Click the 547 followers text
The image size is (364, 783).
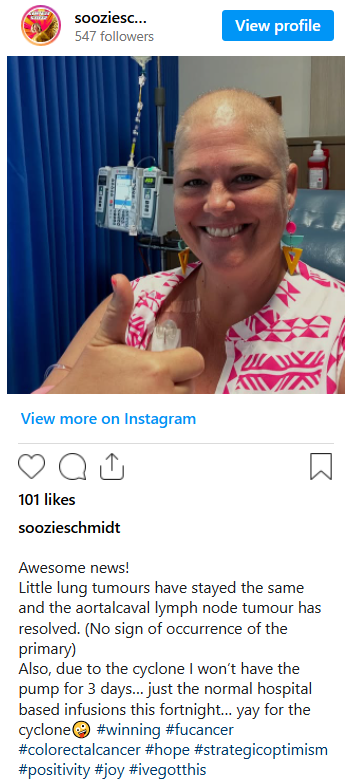coord(114,36)
